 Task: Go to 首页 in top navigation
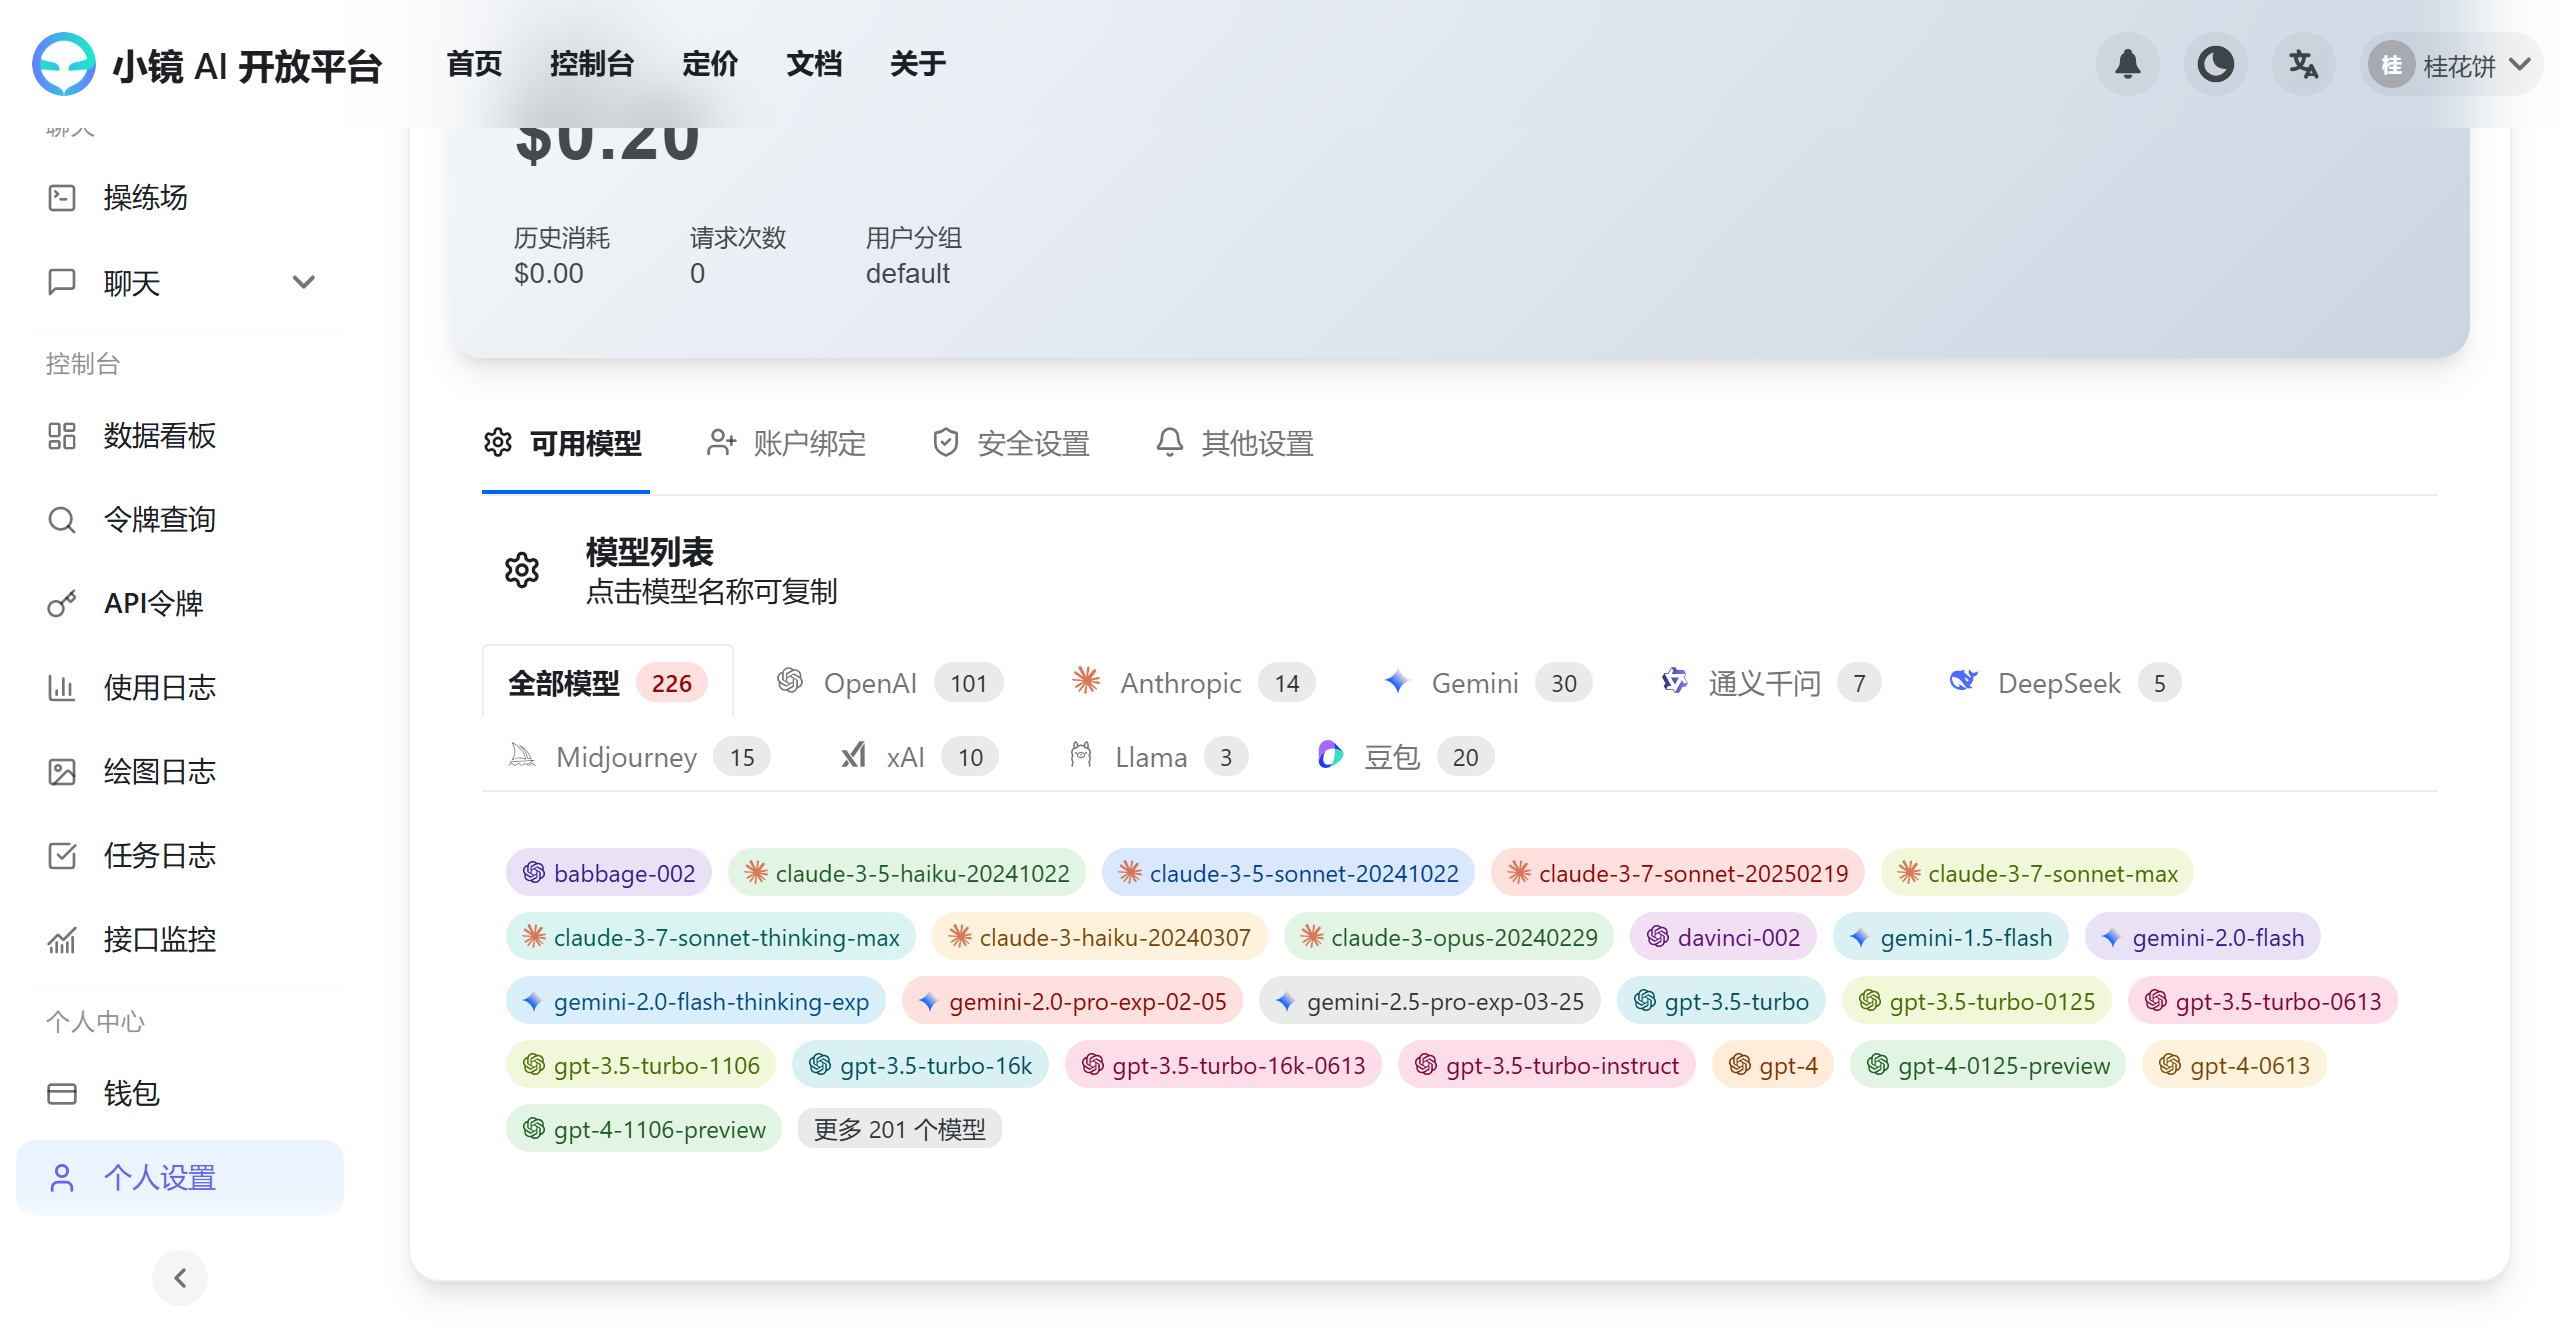pyautogui.click(x=474, y=64)
